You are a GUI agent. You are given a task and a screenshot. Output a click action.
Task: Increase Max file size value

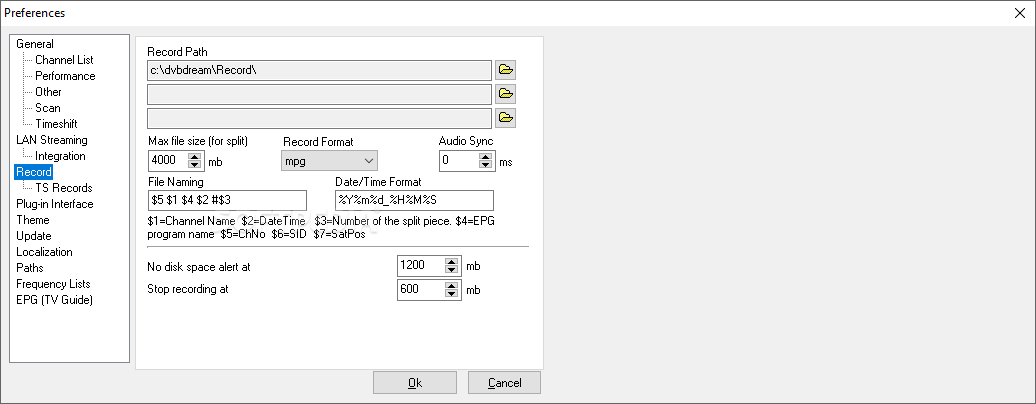194,157
